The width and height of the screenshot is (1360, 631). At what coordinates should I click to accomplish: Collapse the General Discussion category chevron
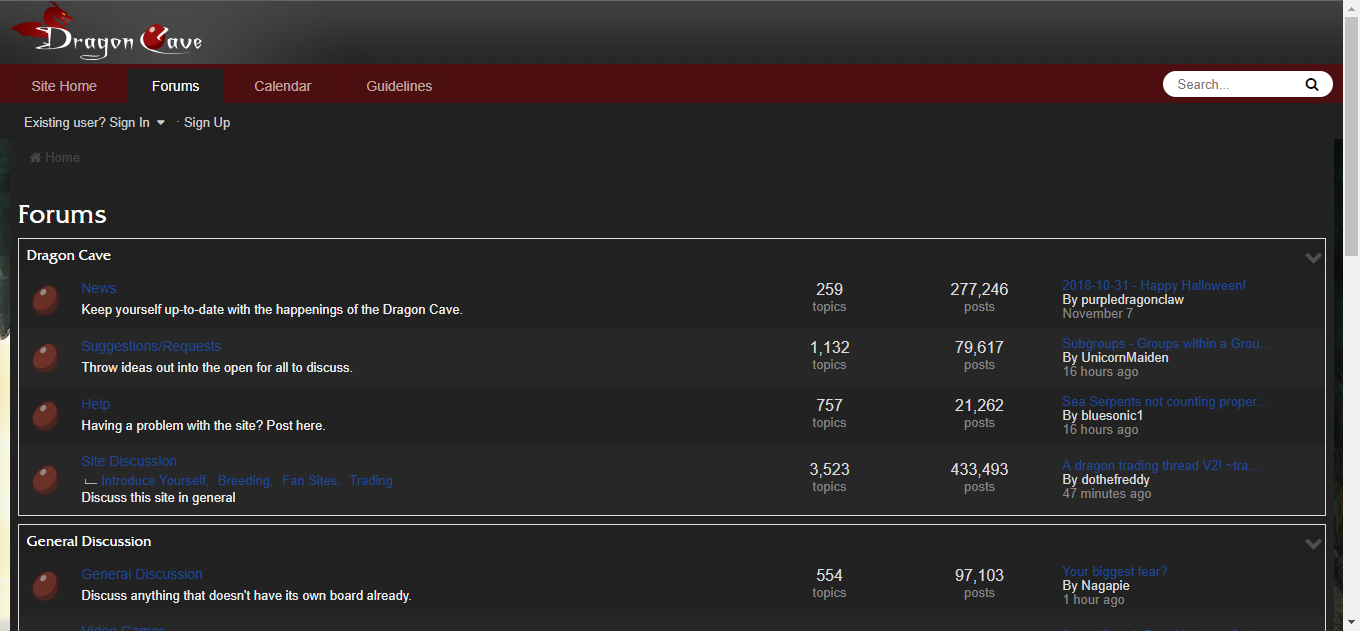pyautogui.click(x=1313, y=543)
